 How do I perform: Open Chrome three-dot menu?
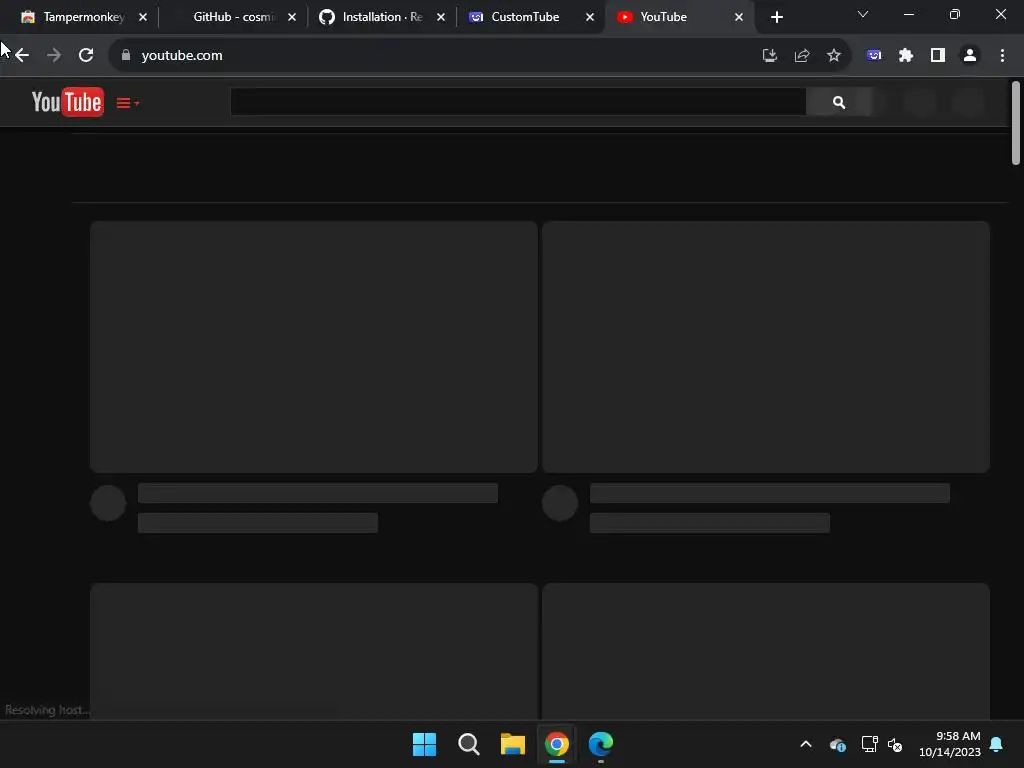(1002, 56)
